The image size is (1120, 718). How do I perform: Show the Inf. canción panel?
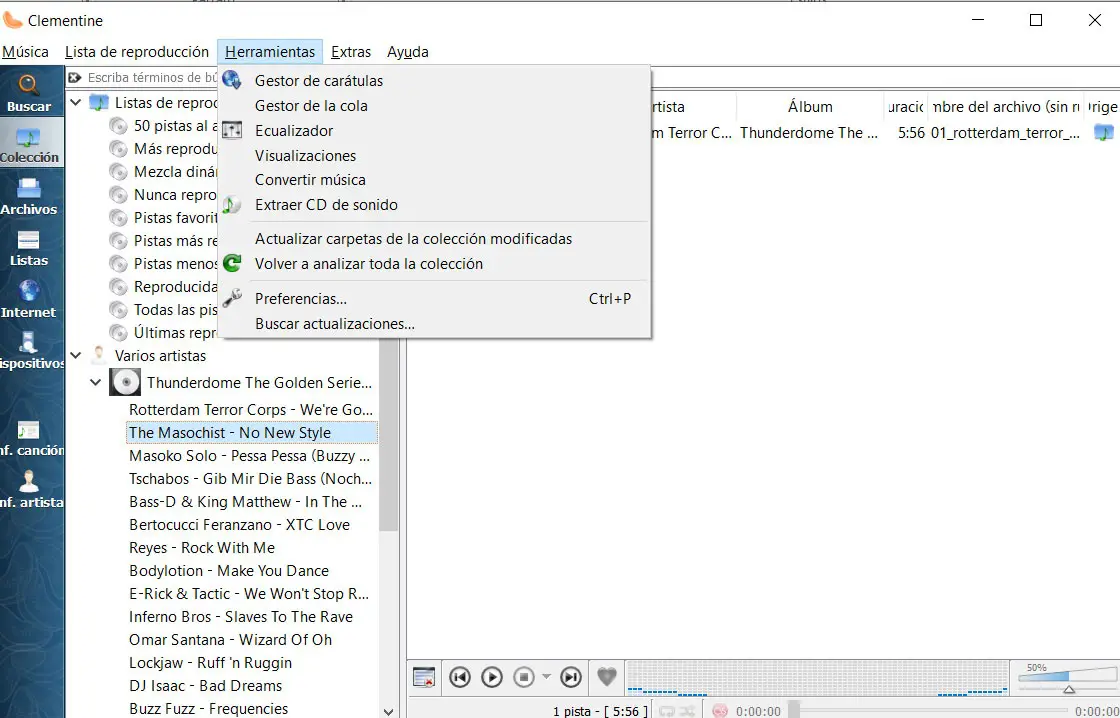29,438
